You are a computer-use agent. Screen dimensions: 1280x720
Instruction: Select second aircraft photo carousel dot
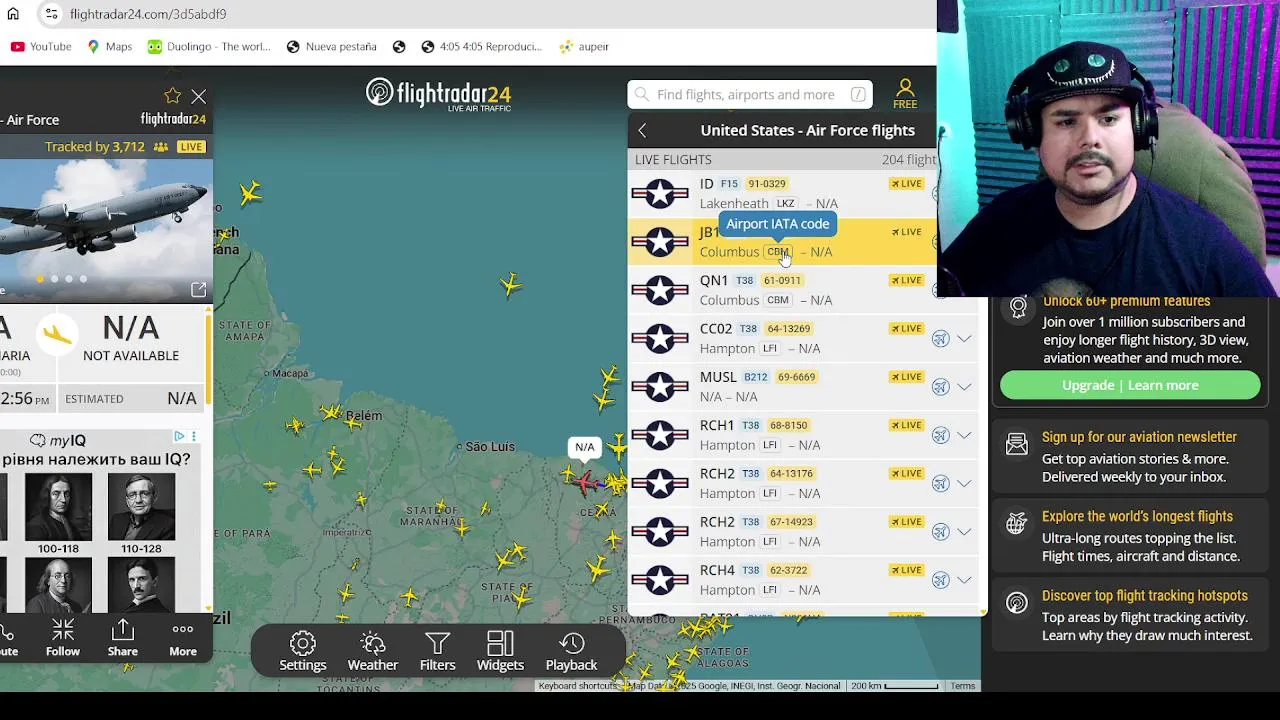pyautogui.click(x=55, y=279)
